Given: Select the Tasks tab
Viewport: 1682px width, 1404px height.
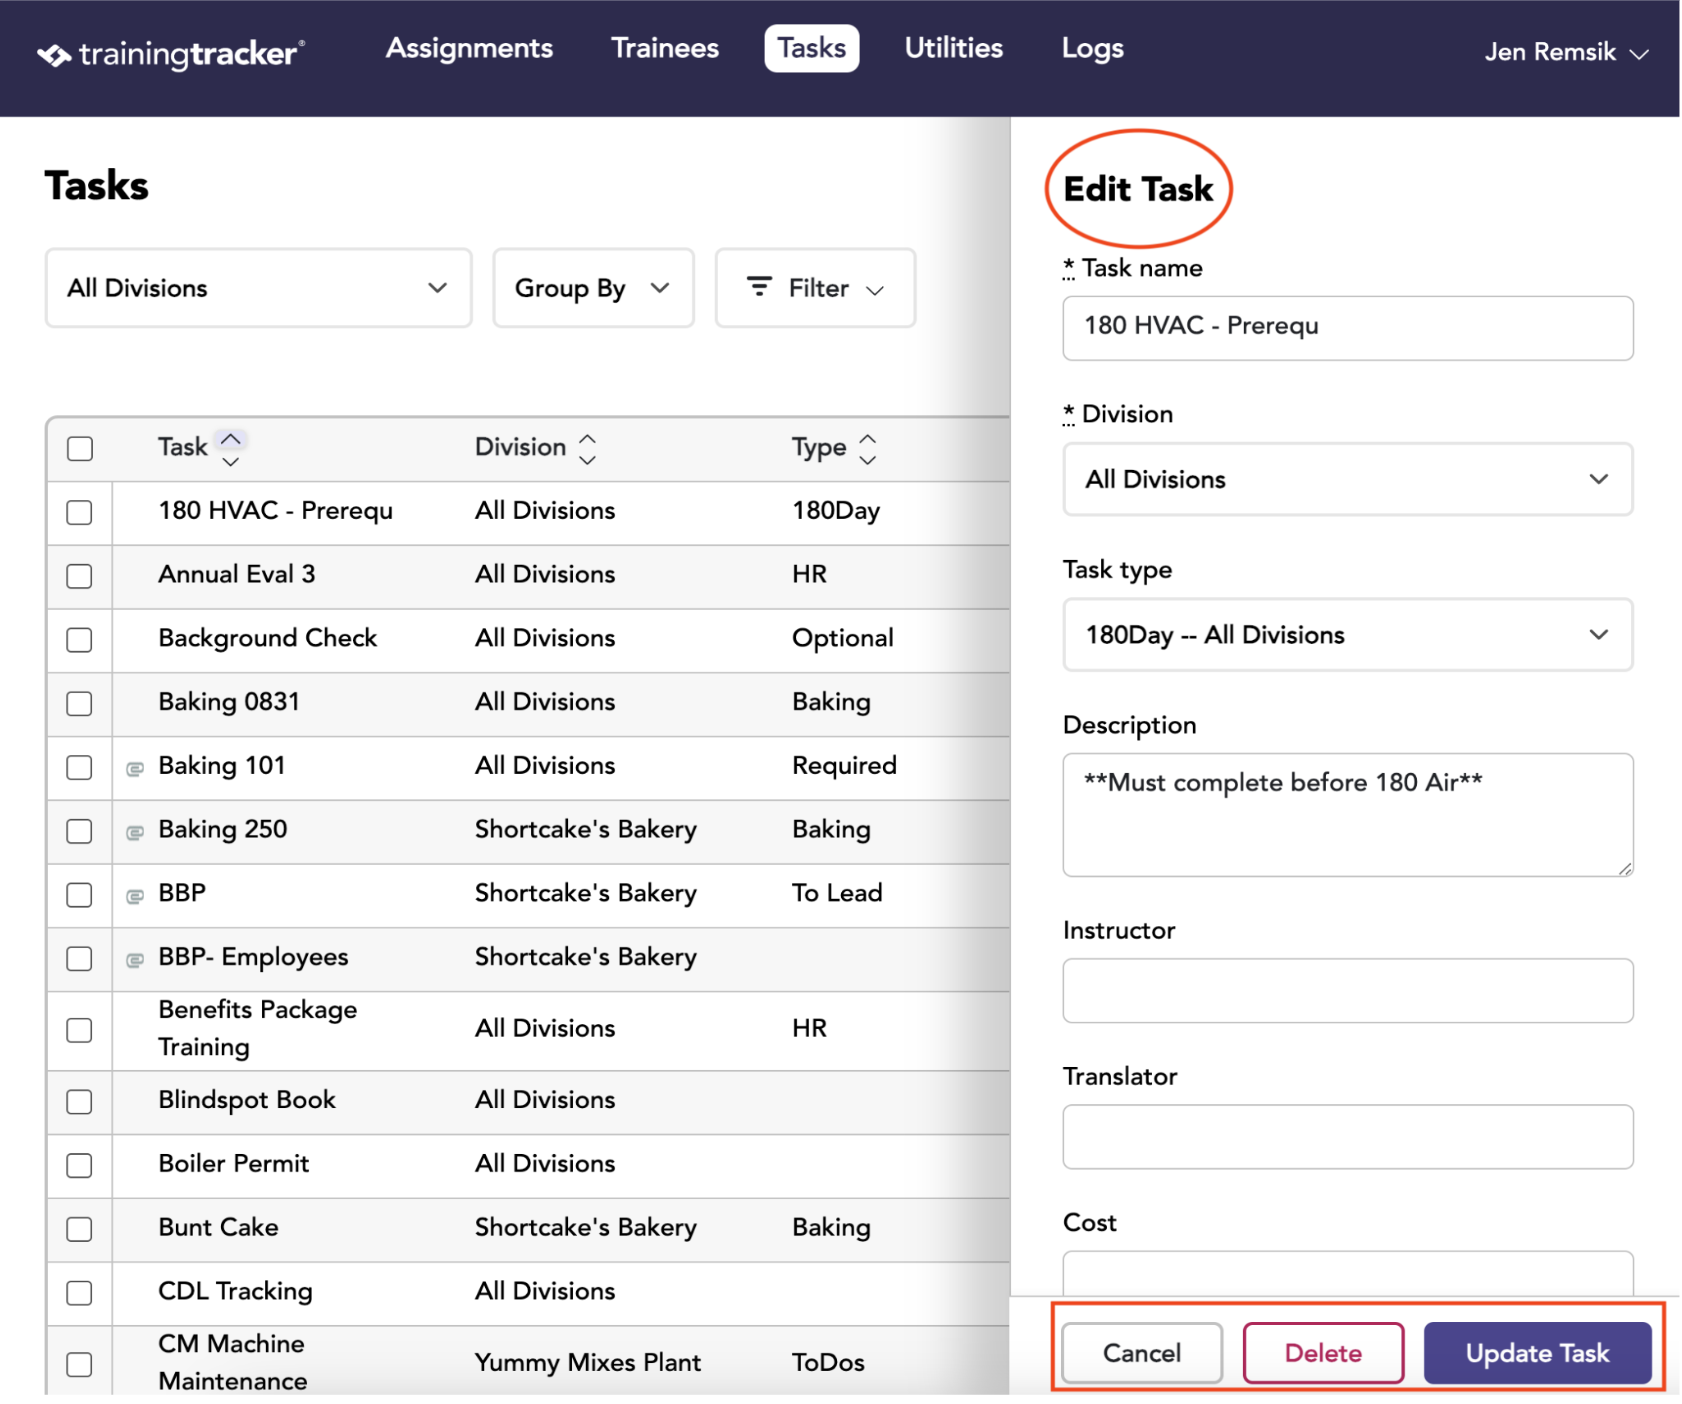Looking at the screenshot, I should point(812,48).
